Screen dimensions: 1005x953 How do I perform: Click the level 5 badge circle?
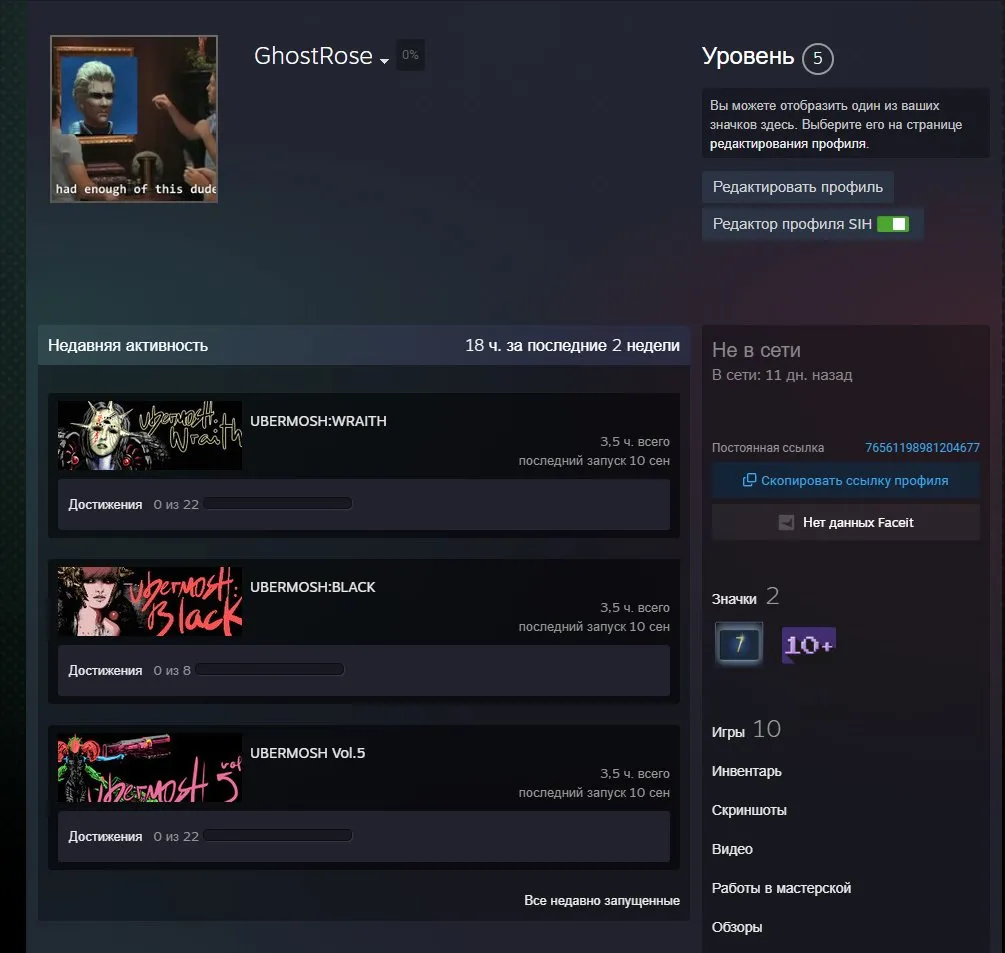817,58
